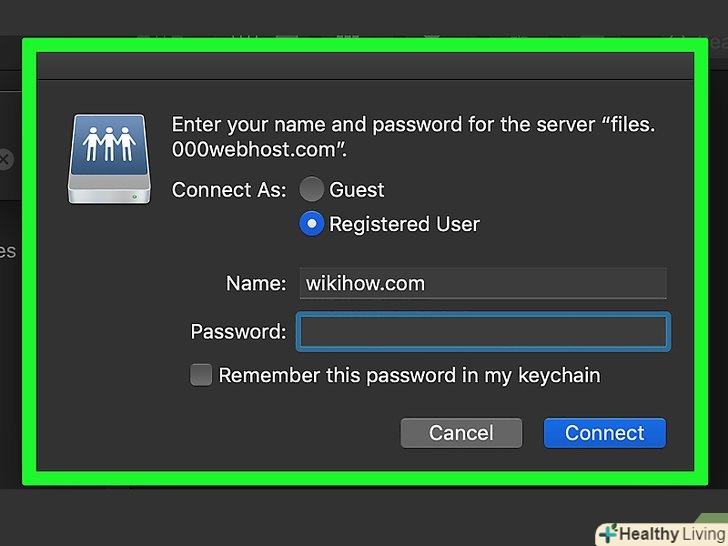
Task: Click the shared server drive icon
Action: 110,159
